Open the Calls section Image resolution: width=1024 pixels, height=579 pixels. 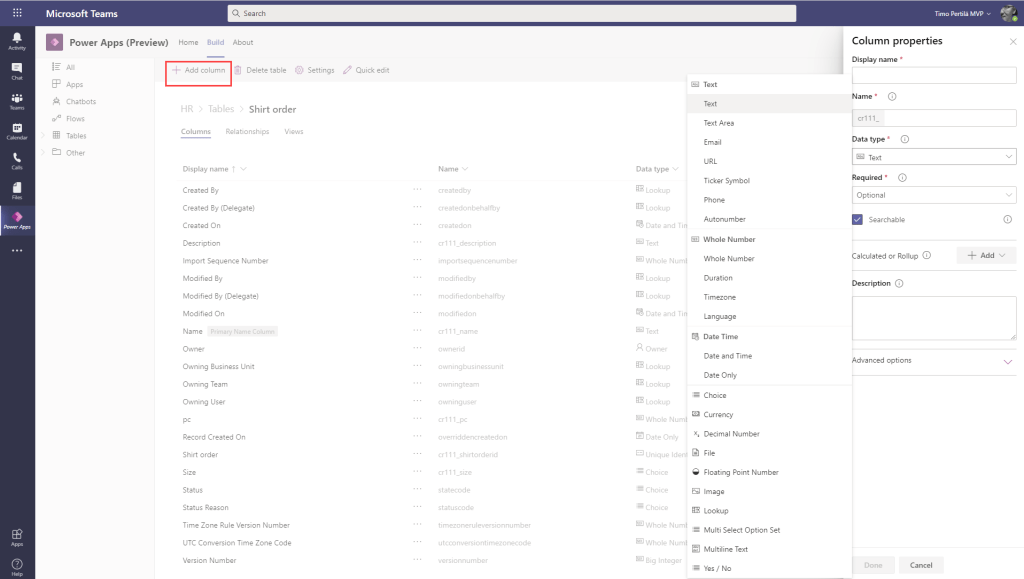[x=17, y=161]
